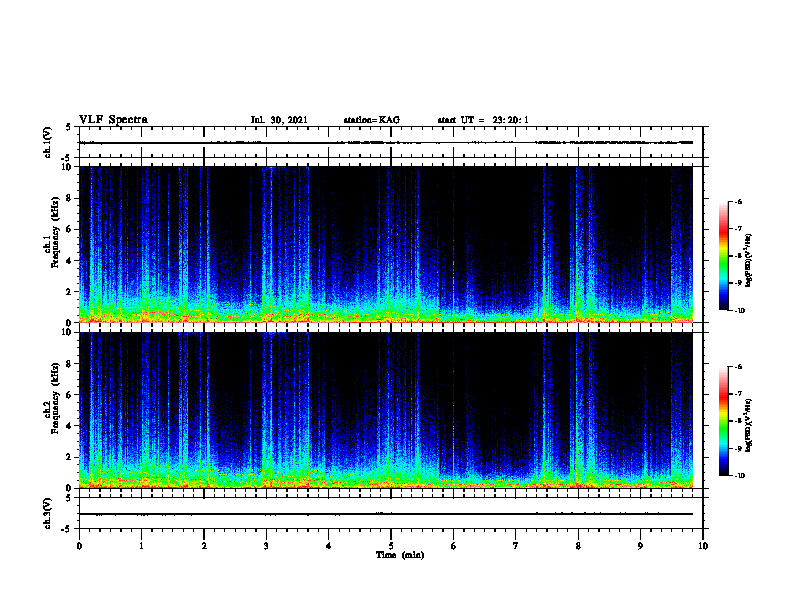Image resolution: width=792 pixels, height=612 pixels.
Task: Click the "-10" label on ch.2 color bar
Action: point(739,476)
